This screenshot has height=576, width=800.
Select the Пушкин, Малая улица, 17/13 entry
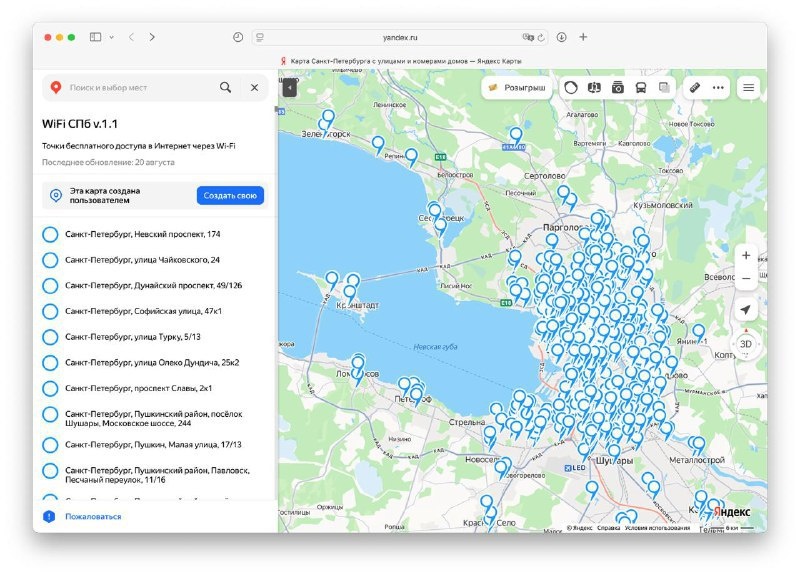point(153,444)
